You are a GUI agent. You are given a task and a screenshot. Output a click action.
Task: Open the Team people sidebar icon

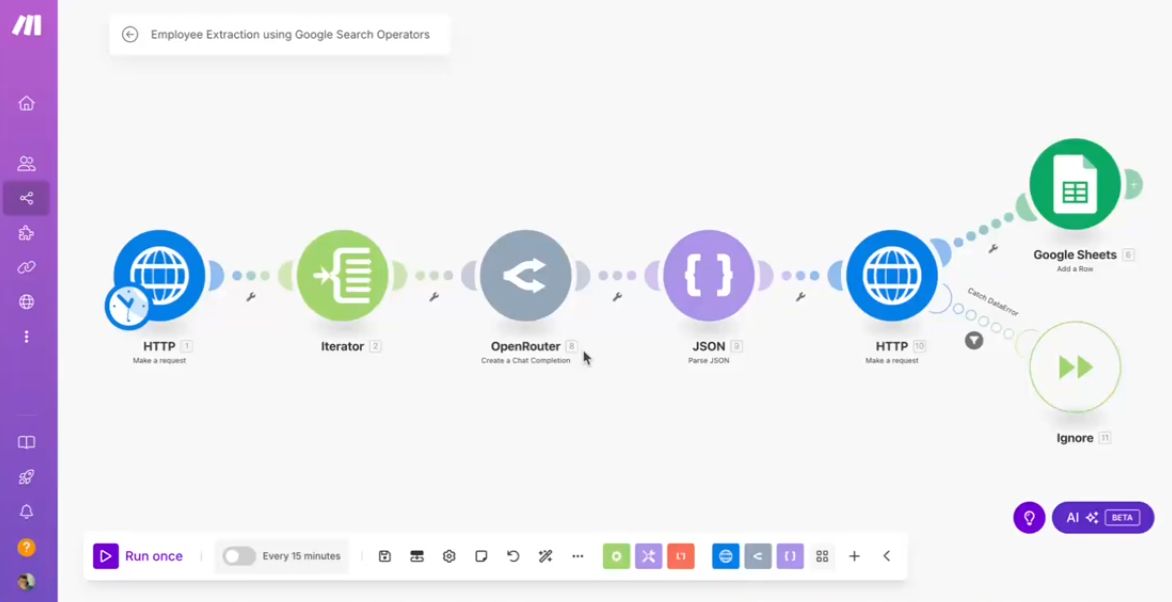pos(26,164)
